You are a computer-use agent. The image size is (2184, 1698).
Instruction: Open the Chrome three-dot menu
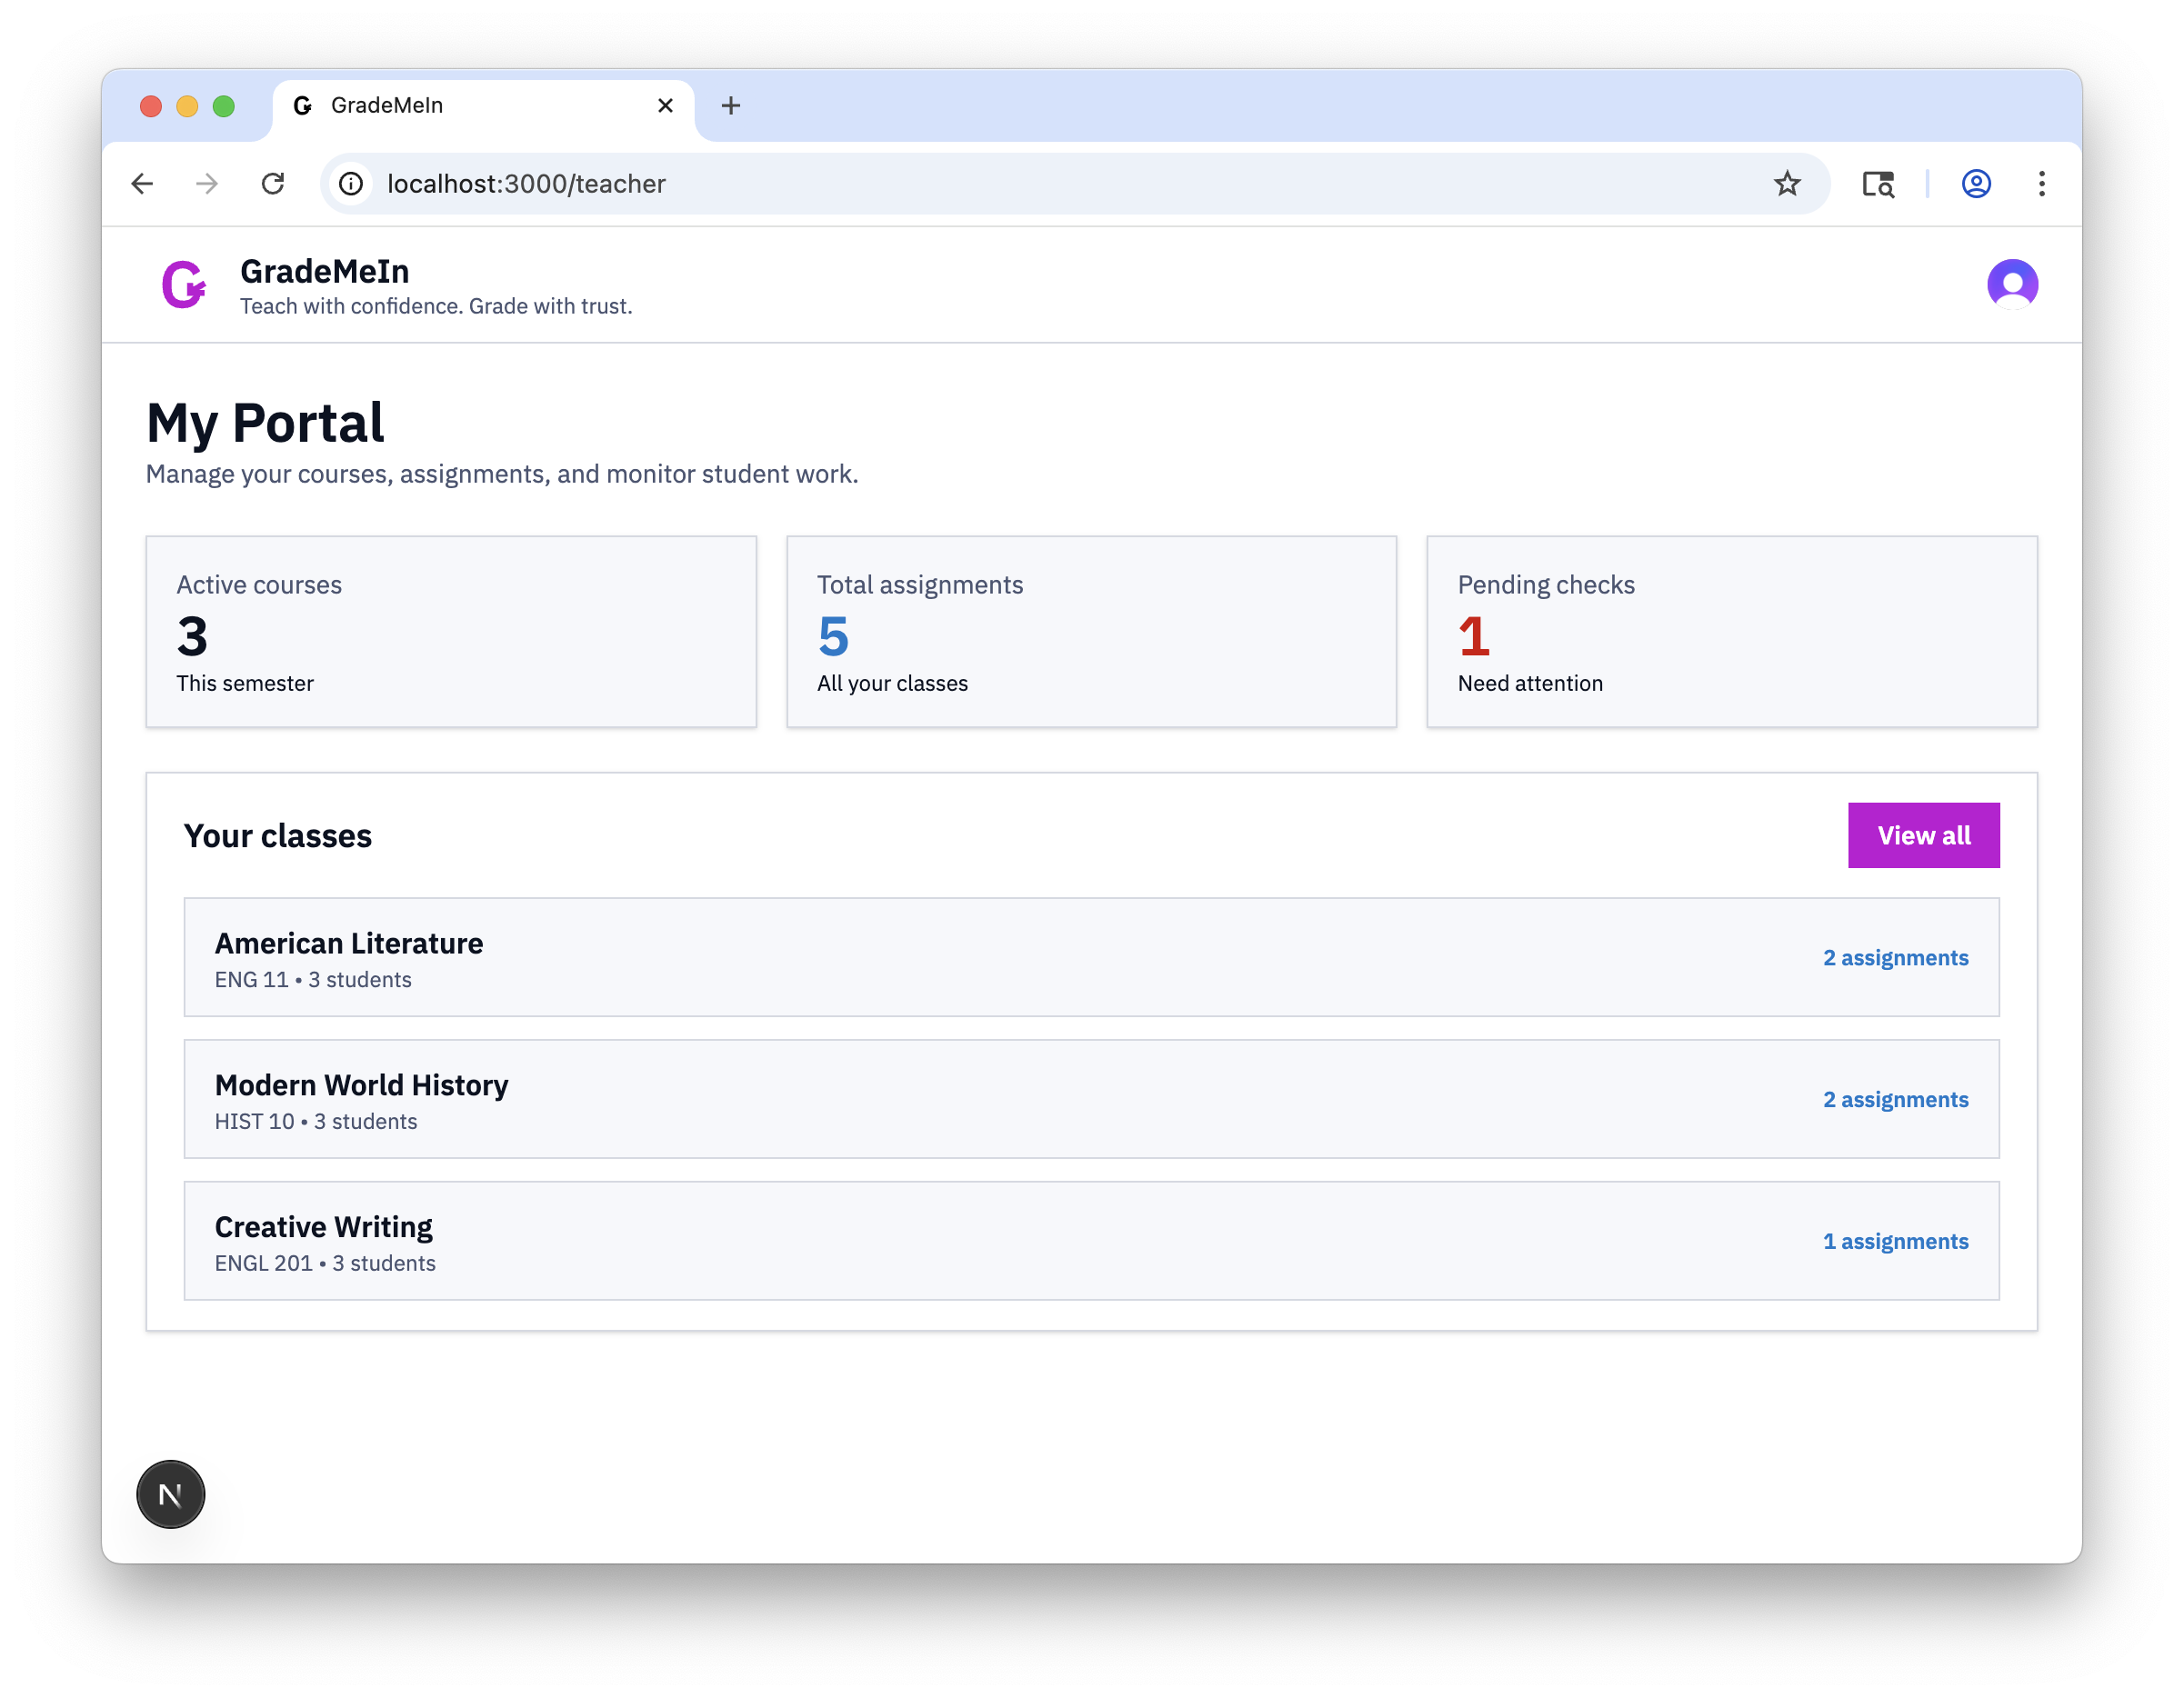2041,184
